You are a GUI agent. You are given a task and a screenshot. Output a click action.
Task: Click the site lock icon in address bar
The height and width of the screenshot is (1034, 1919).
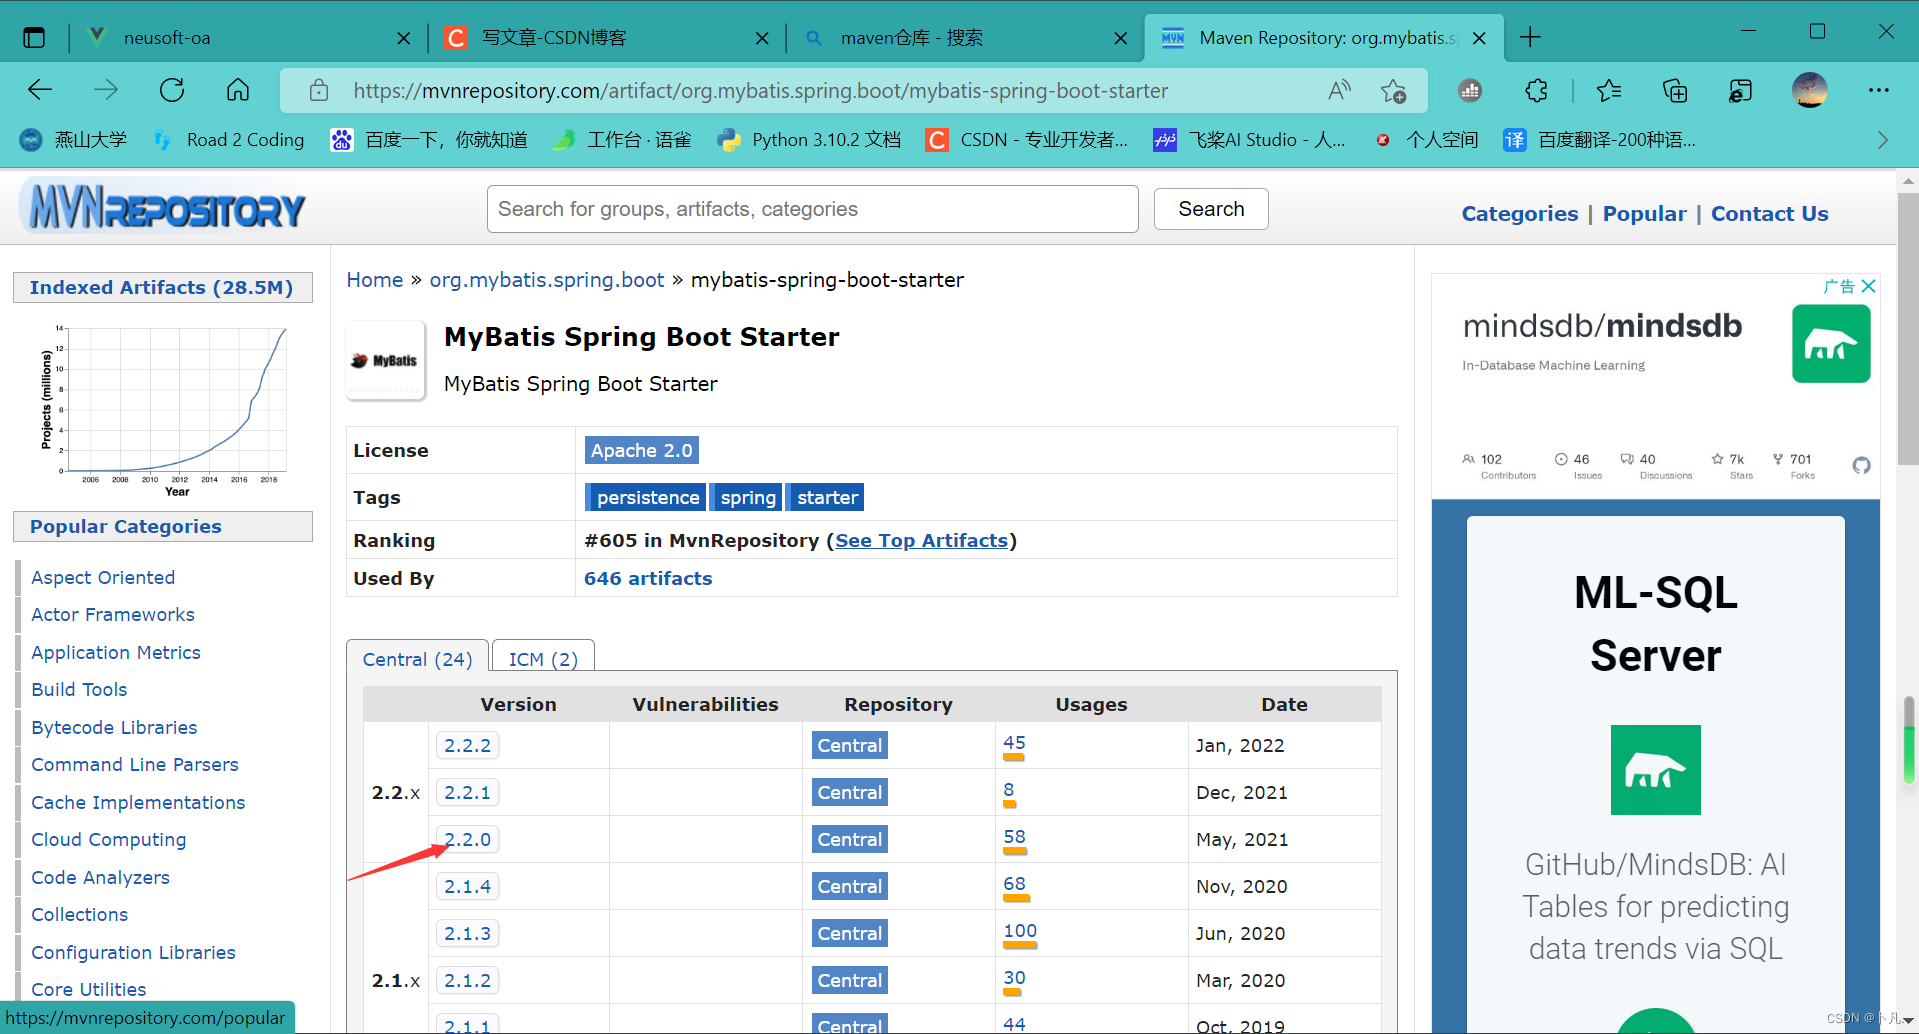pos(319,91)
